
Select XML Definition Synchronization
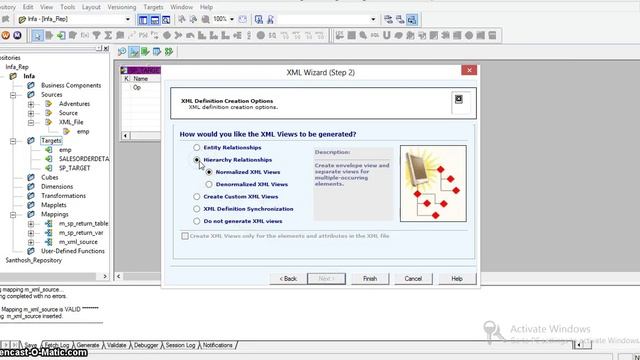pos(197,209)
